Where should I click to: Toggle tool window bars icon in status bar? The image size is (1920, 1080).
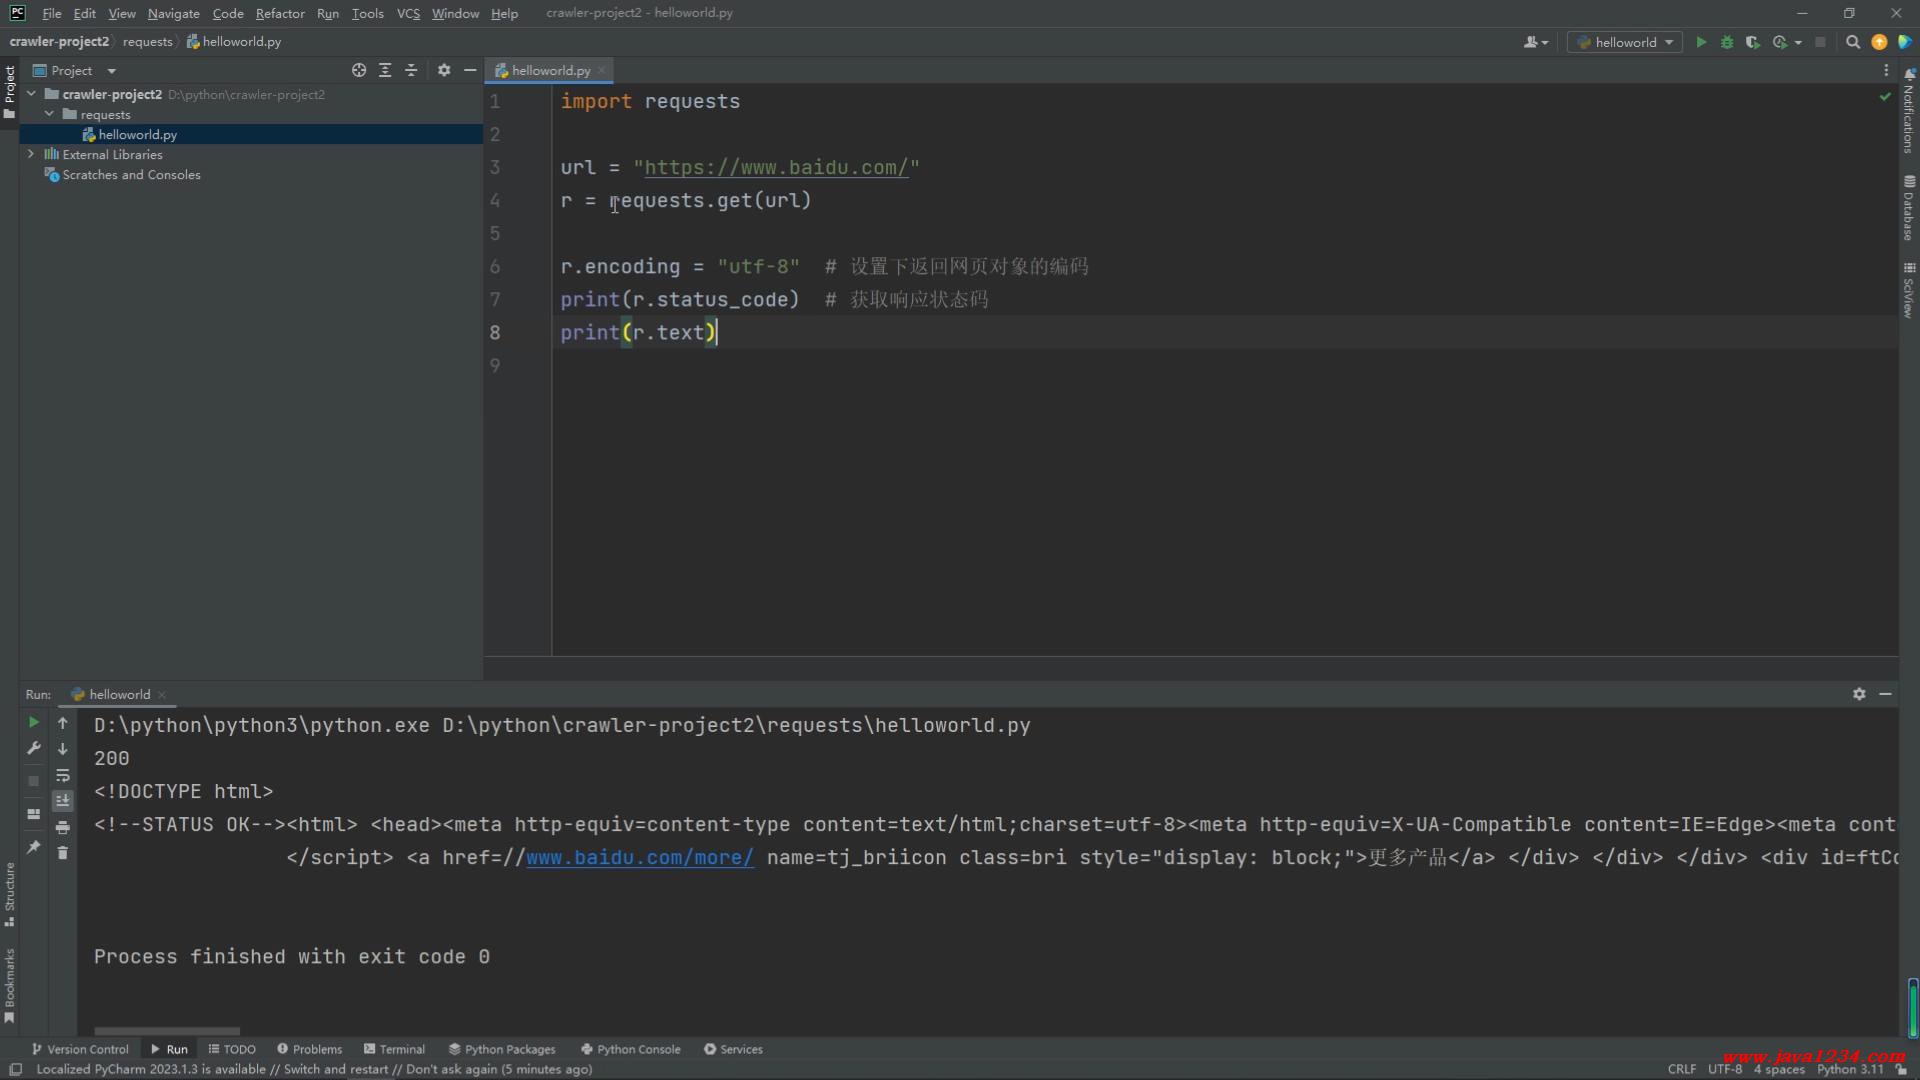pos(15,1069)
